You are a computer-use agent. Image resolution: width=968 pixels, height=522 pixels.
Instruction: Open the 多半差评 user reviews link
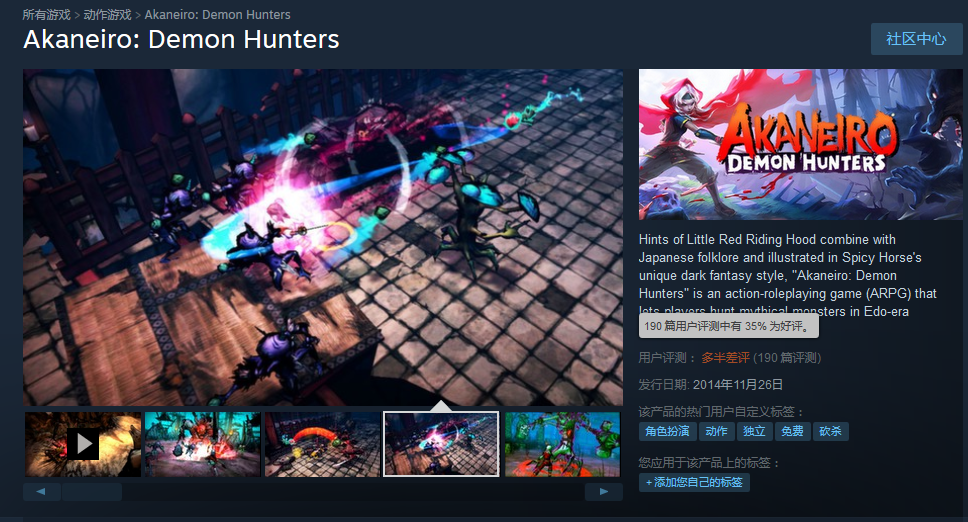pyautogui.click(x=725, y=357)
